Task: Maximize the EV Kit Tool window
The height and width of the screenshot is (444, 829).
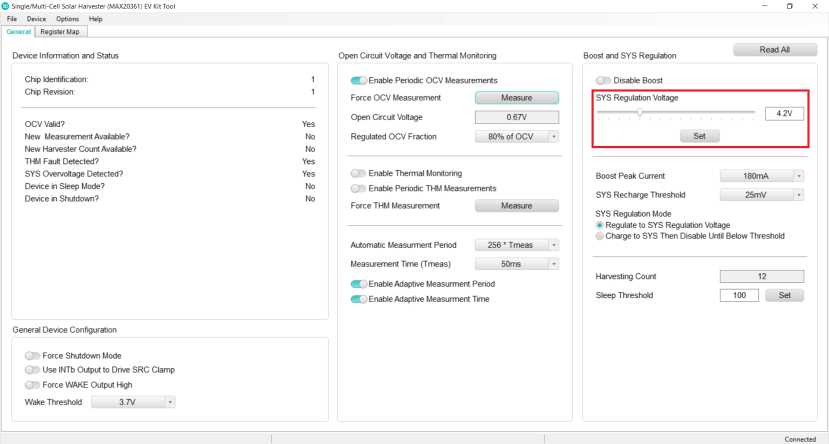Action: [x=790, y=6]
